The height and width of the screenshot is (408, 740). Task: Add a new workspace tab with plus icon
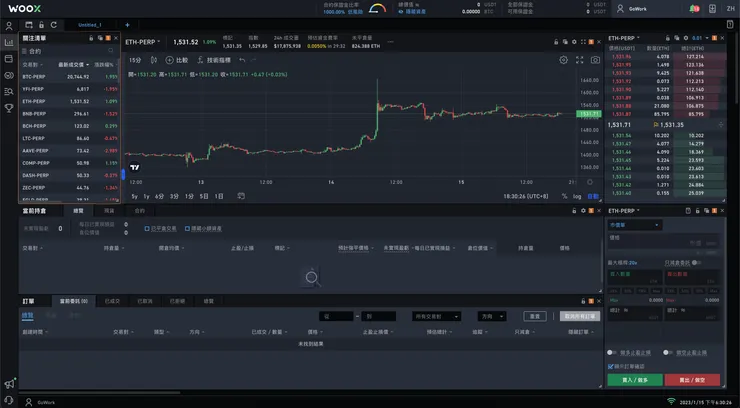point(127,25)
